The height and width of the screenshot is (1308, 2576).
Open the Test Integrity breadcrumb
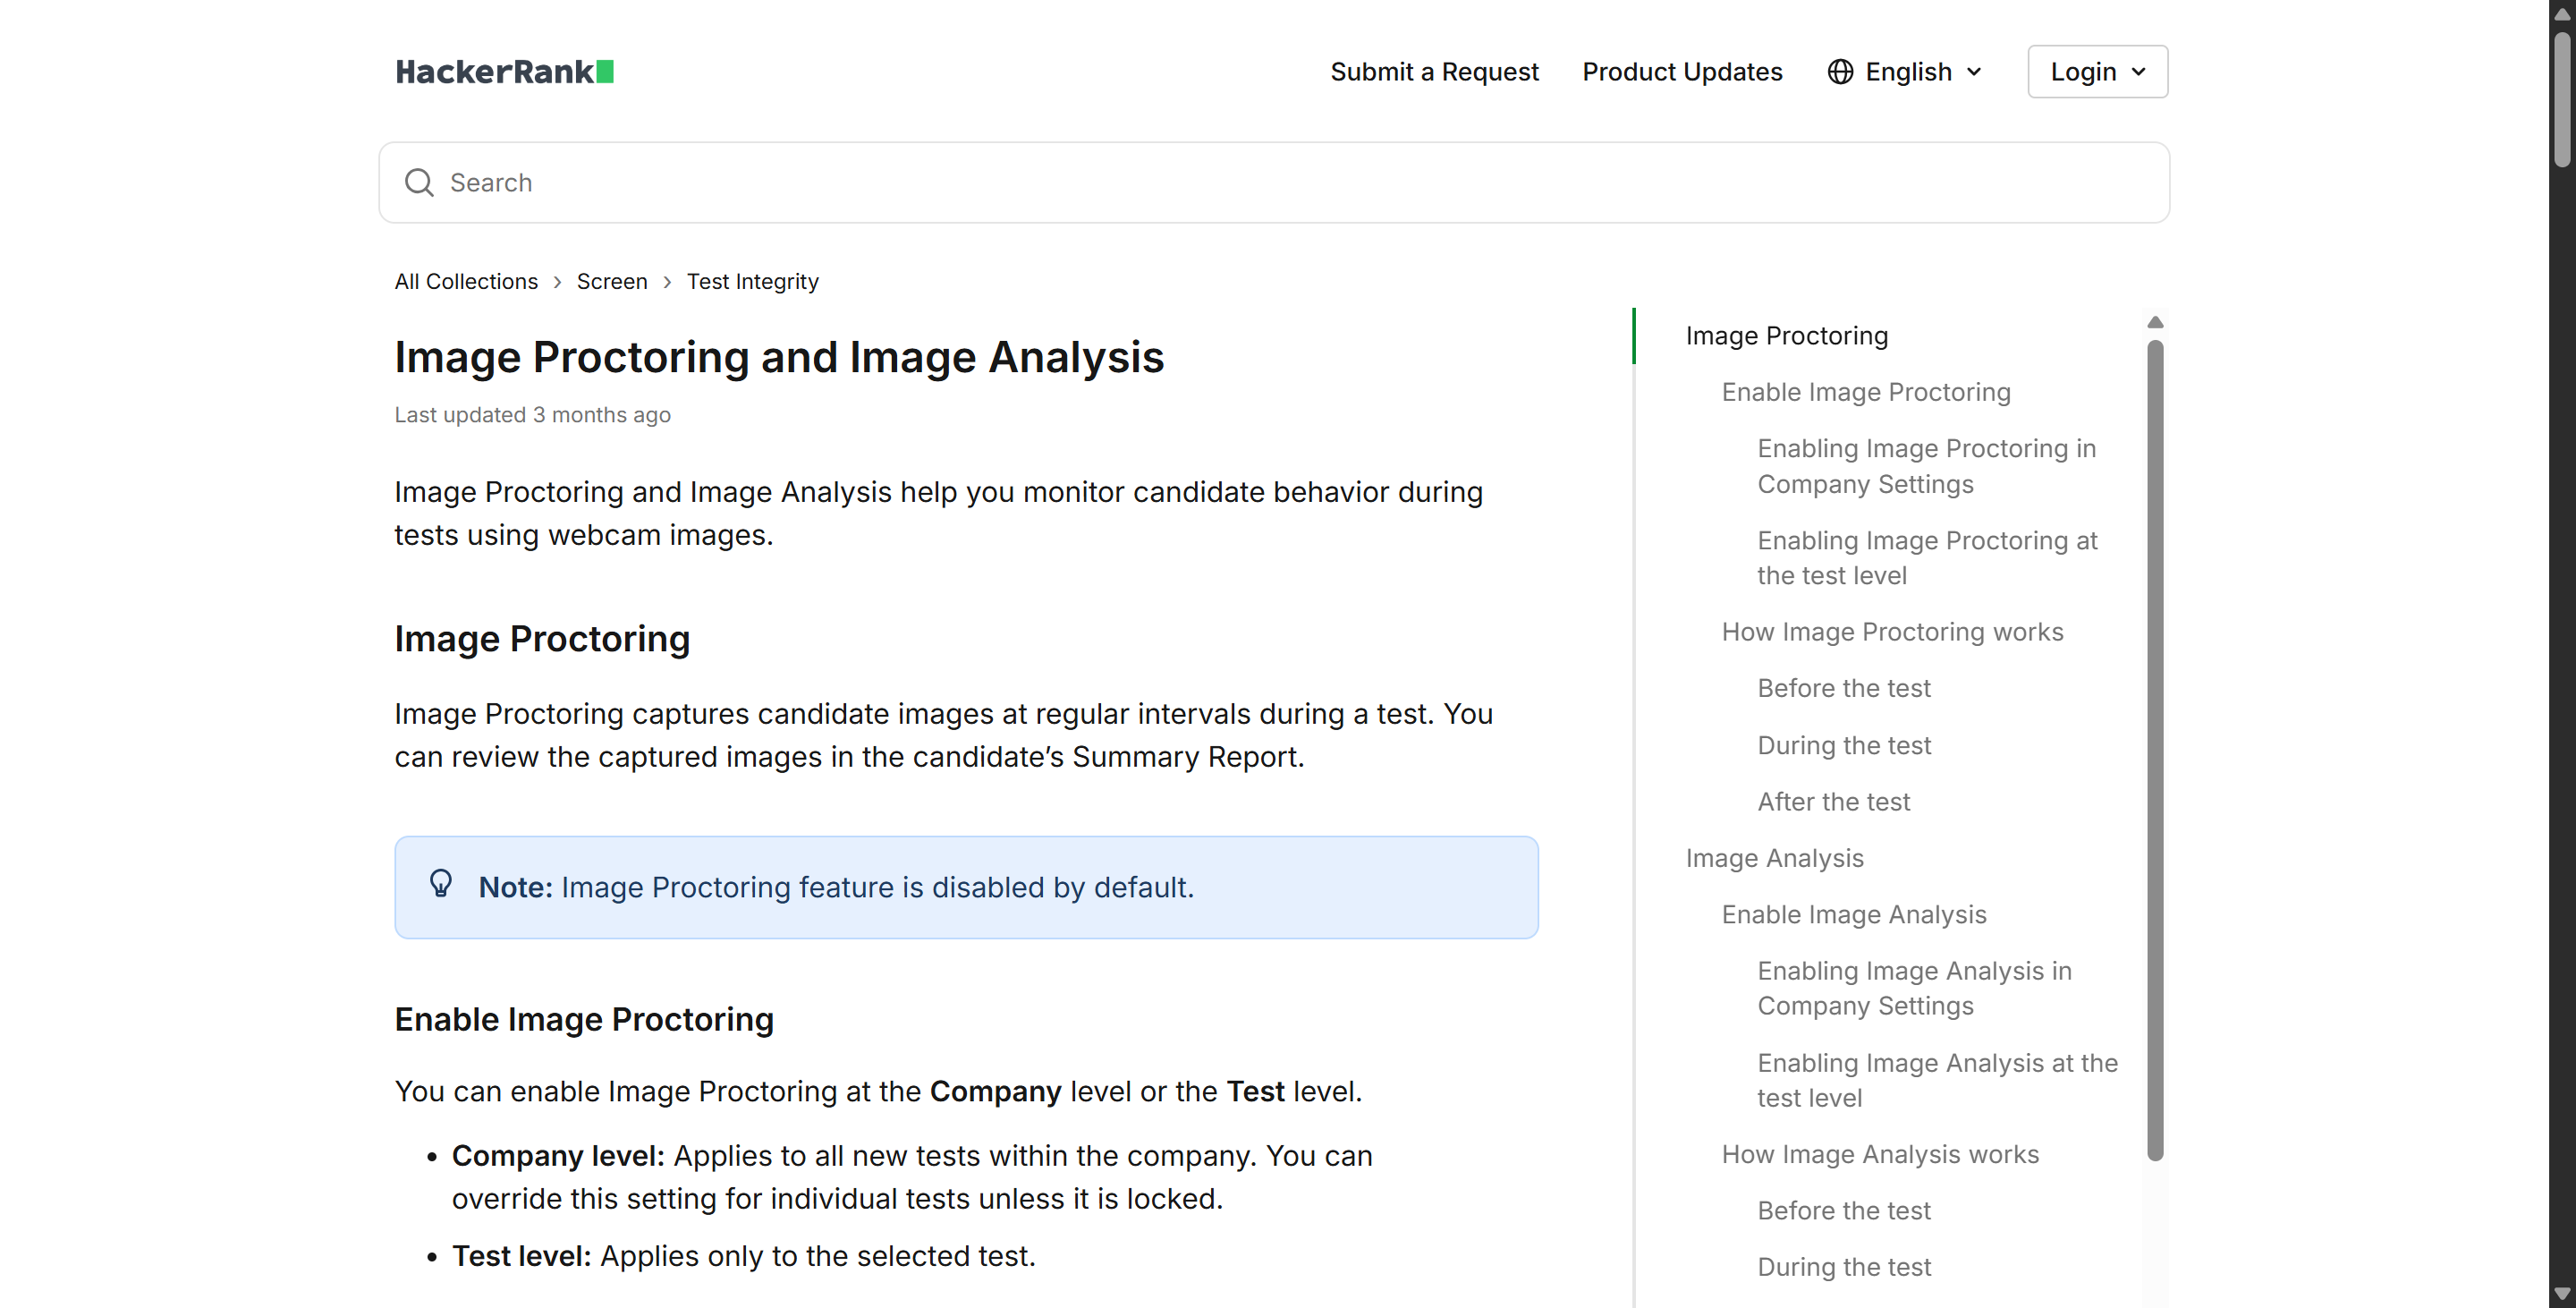pyautogui.click(x=753, y=281)
